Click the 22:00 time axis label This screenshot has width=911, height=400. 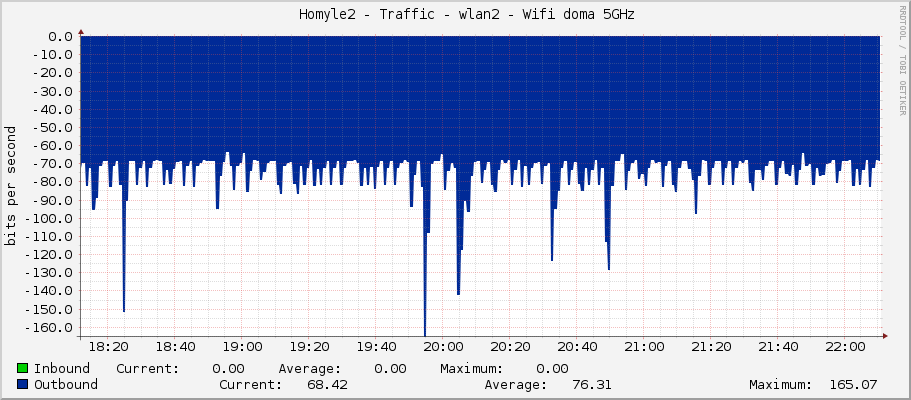click(844, 347)
